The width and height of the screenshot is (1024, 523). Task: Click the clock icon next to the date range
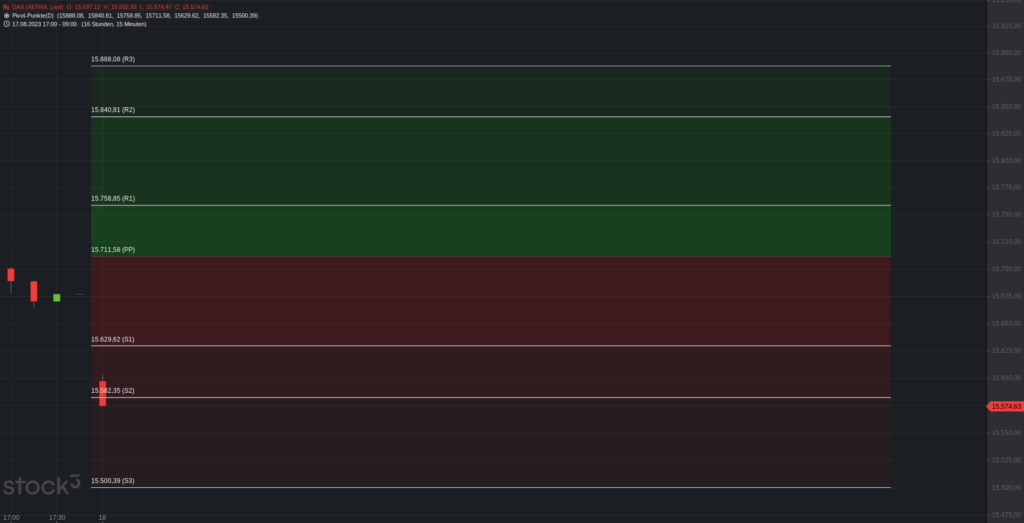click(6, 24)
